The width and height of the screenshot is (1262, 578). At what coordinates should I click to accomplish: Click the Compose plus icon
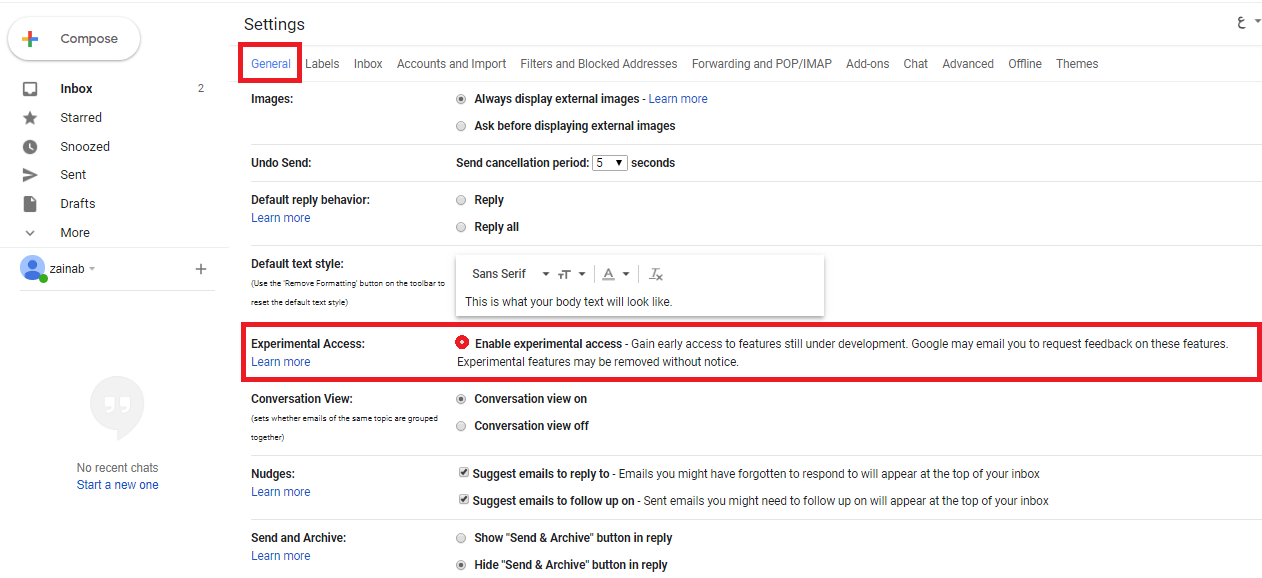pyautogui.click(x=31, y=39)
